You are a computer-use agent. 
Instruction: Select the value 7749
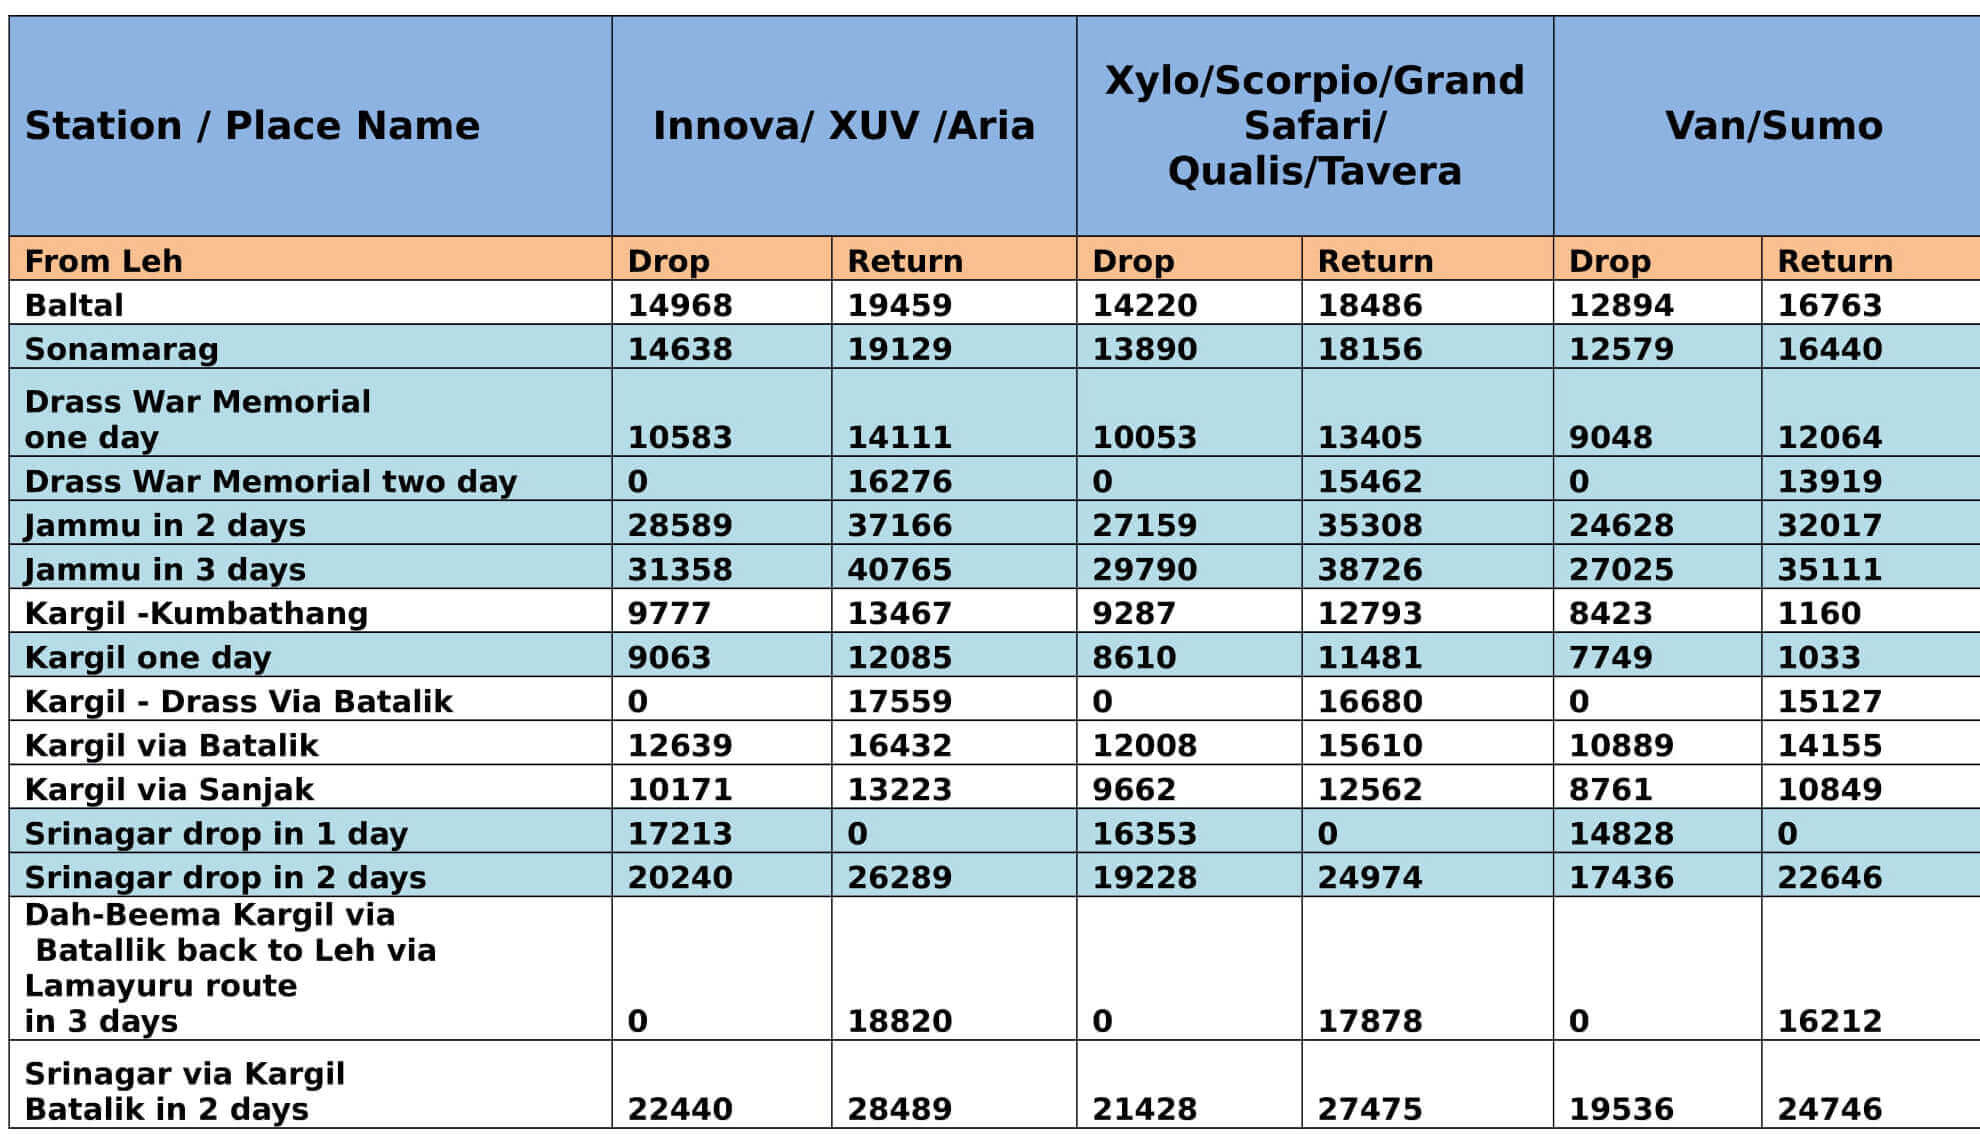(1610, 657)
